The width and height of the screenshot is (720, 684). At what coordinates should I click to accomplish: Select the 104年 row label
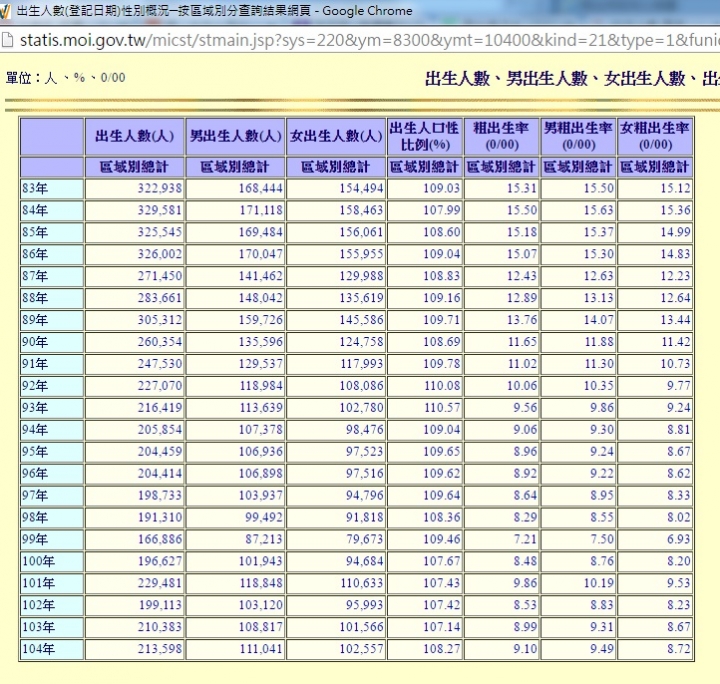point(52,649)
